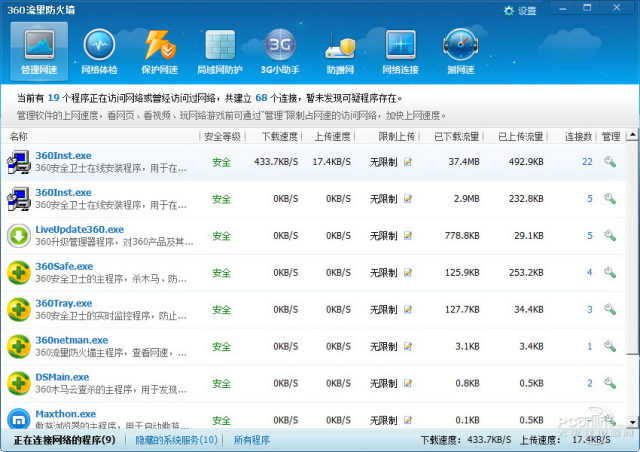The width and height of the screenshot is (640, 452).
Task: Open LiveUpdate360.exe name link
Action: pos(80,229)
